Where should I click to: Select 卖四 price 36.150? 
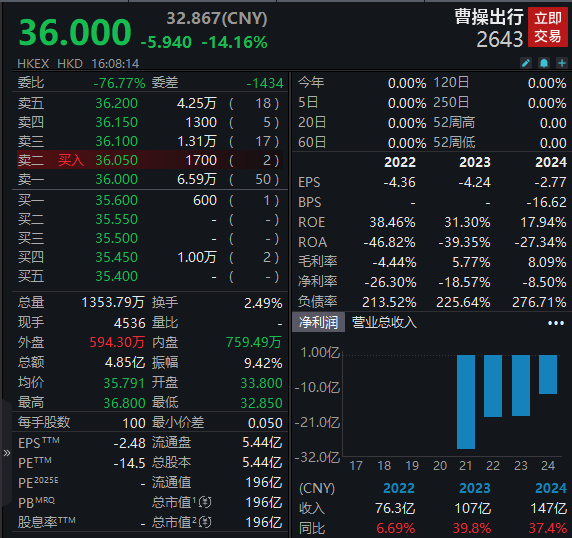coord(116,122)
